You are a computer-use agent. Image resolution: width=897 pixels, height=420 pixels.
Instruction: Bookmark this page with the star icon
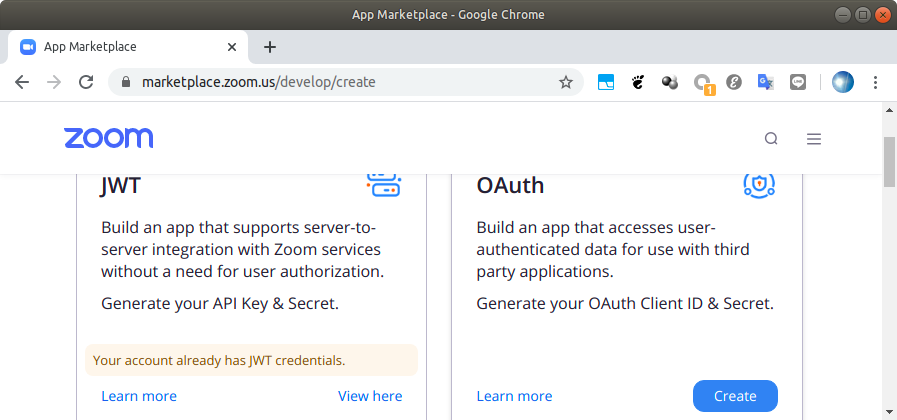(x=566, y=82)
